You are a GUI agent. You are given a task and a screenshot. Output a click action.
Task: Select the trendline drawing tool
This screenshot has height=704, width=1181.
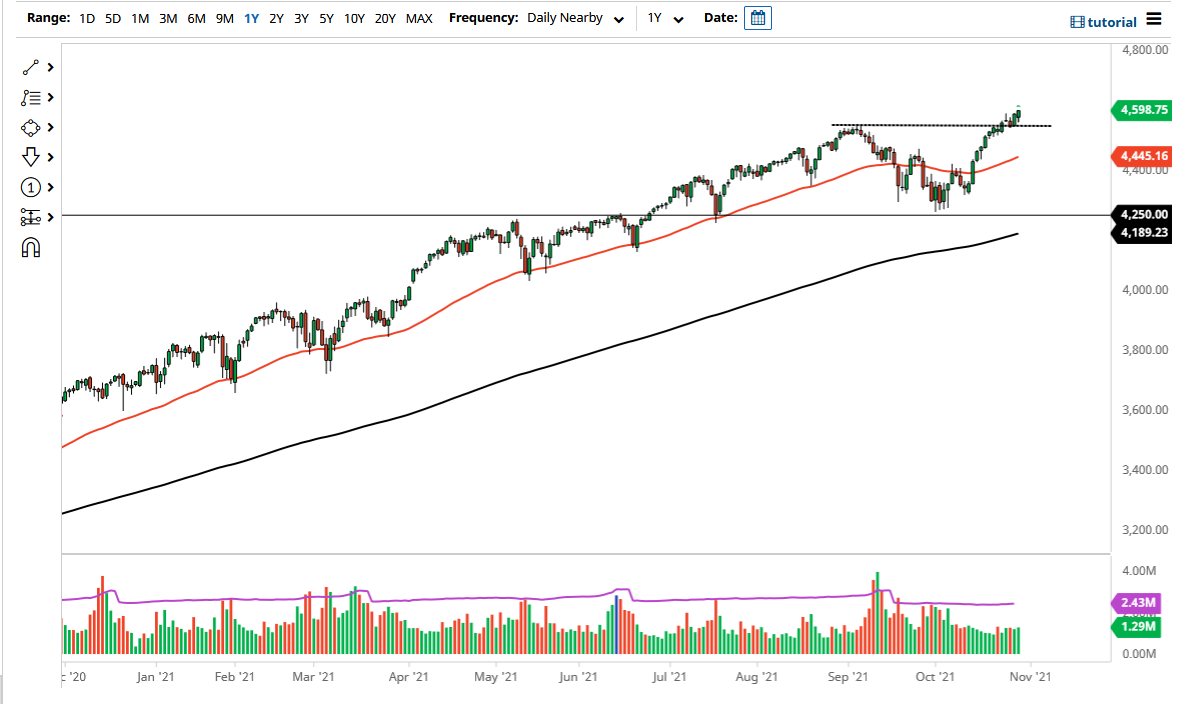[29, 67]
